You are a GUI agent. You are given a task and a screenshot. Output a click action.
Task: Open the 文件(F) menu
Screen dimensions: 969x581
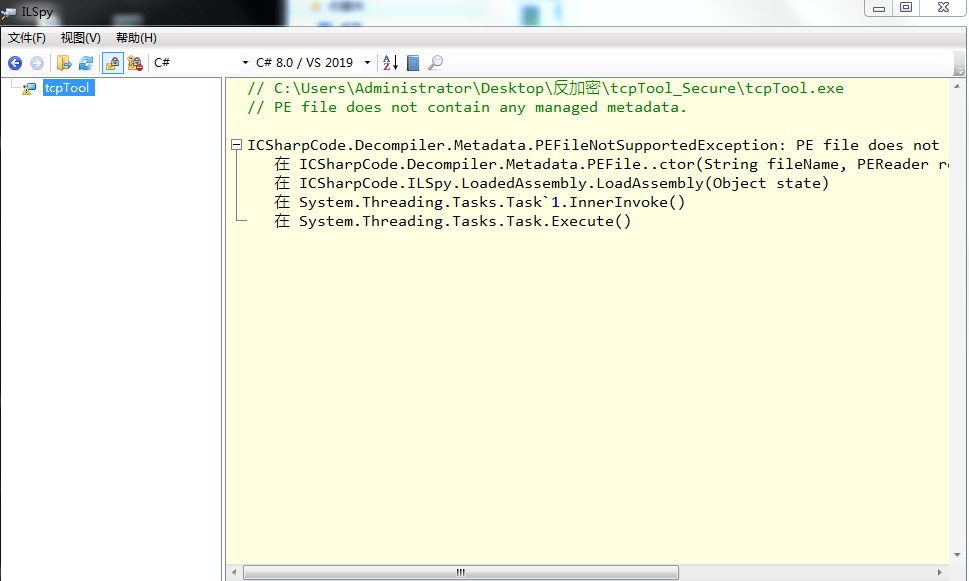click(25, 37)
